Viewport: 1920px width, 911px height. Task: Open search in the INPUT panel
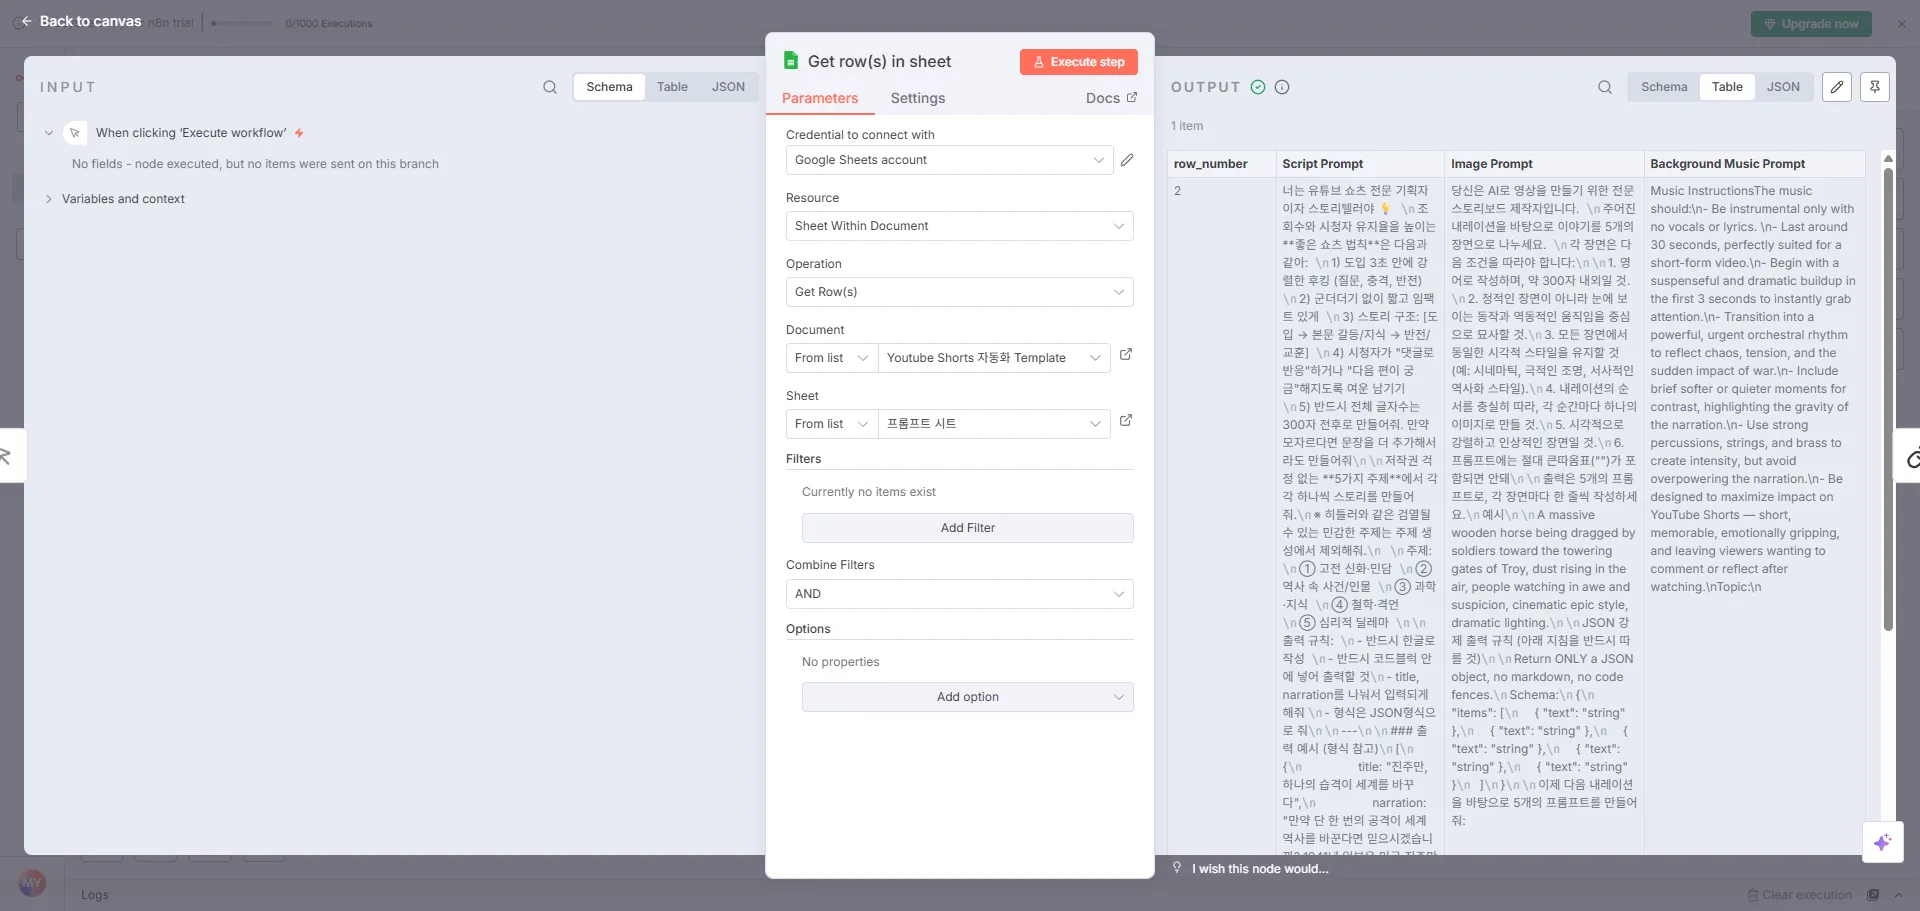click(550, 87)
